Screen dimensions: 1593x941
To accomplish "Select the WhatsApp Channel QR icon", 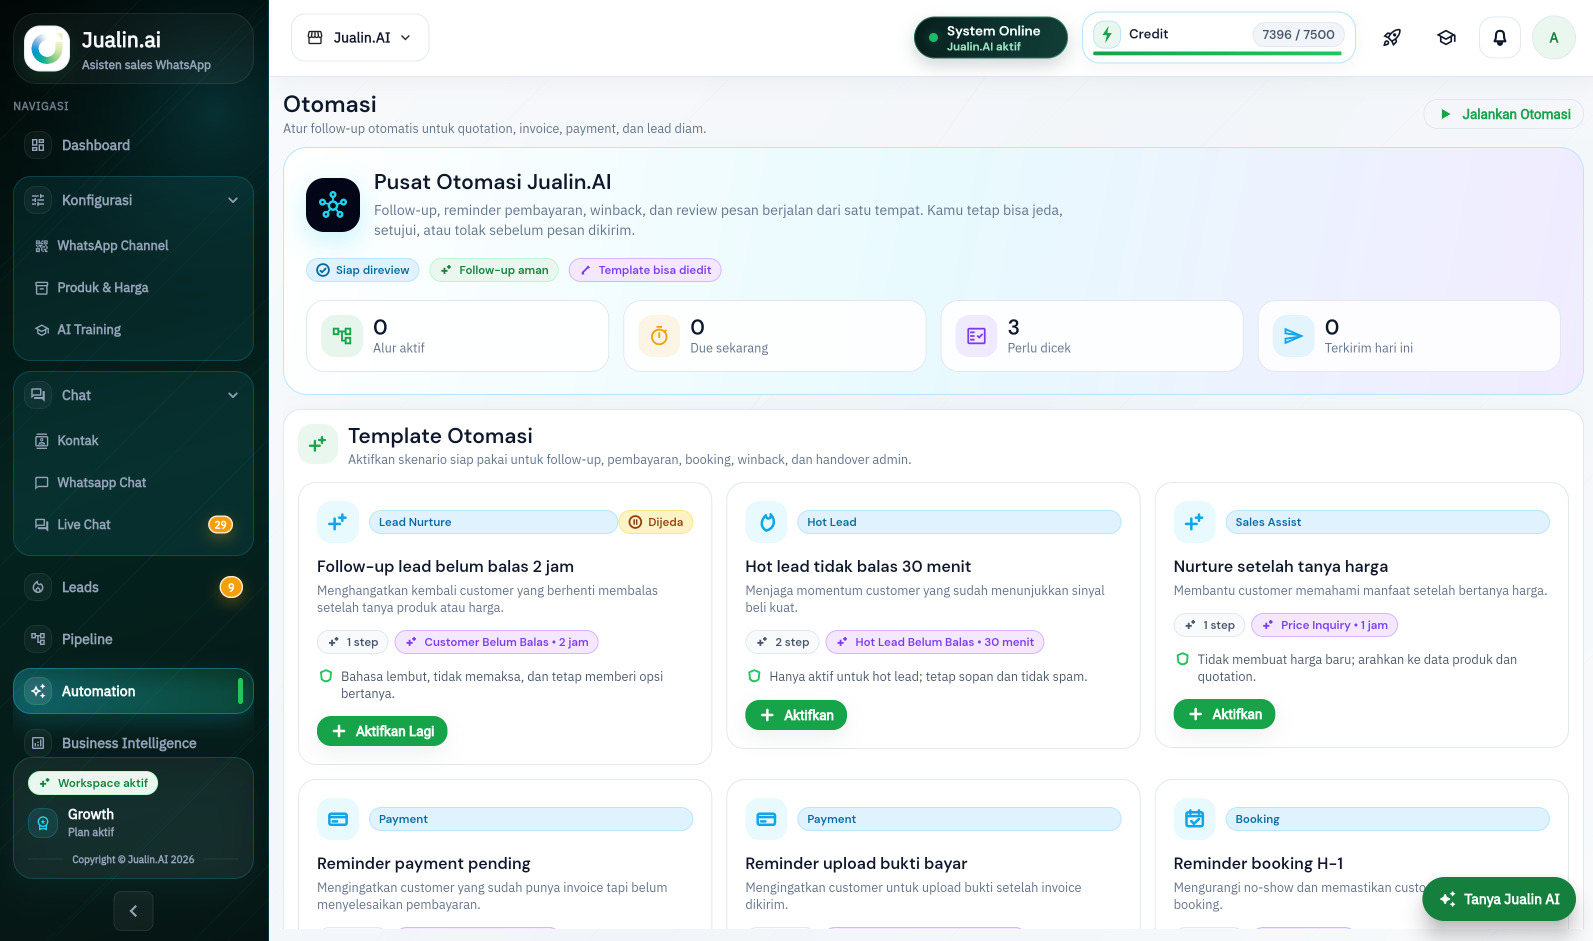I will [42, 246].
